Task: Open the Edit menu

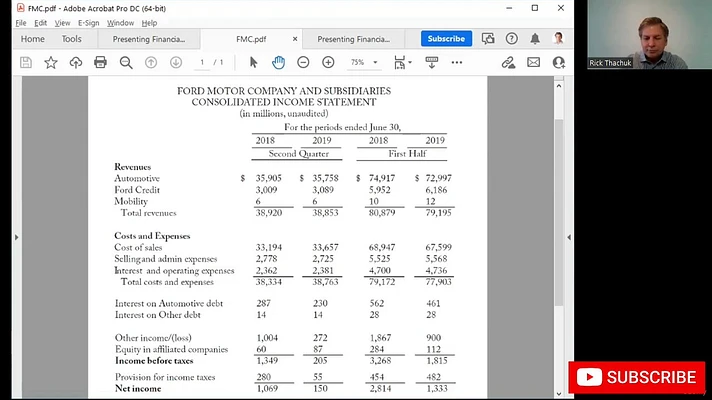Action: [40, 23]
